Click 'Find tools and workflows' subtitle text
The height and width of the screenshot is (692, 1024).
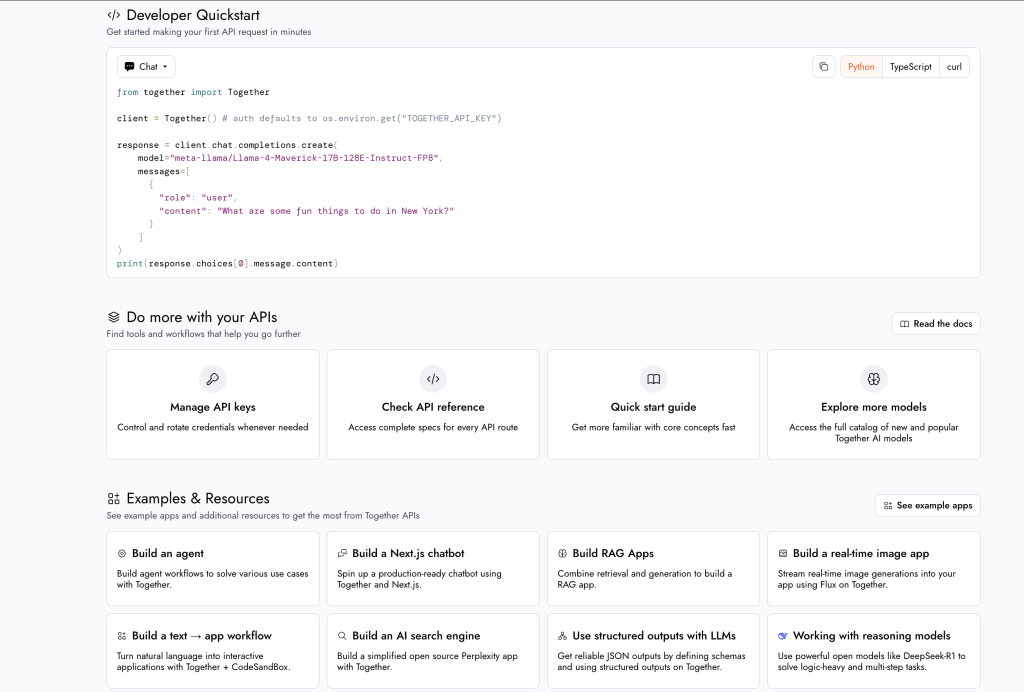[x=204, y=334]
